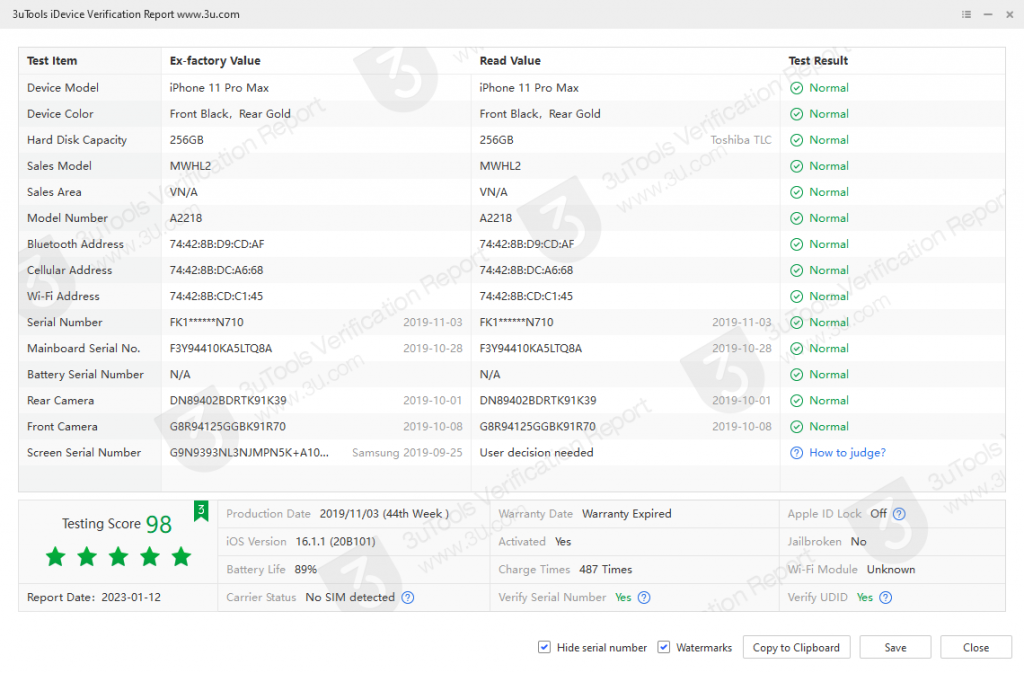1024x673 pixels.
Task: Click the Battery Life 89% value
Action: 306,569
